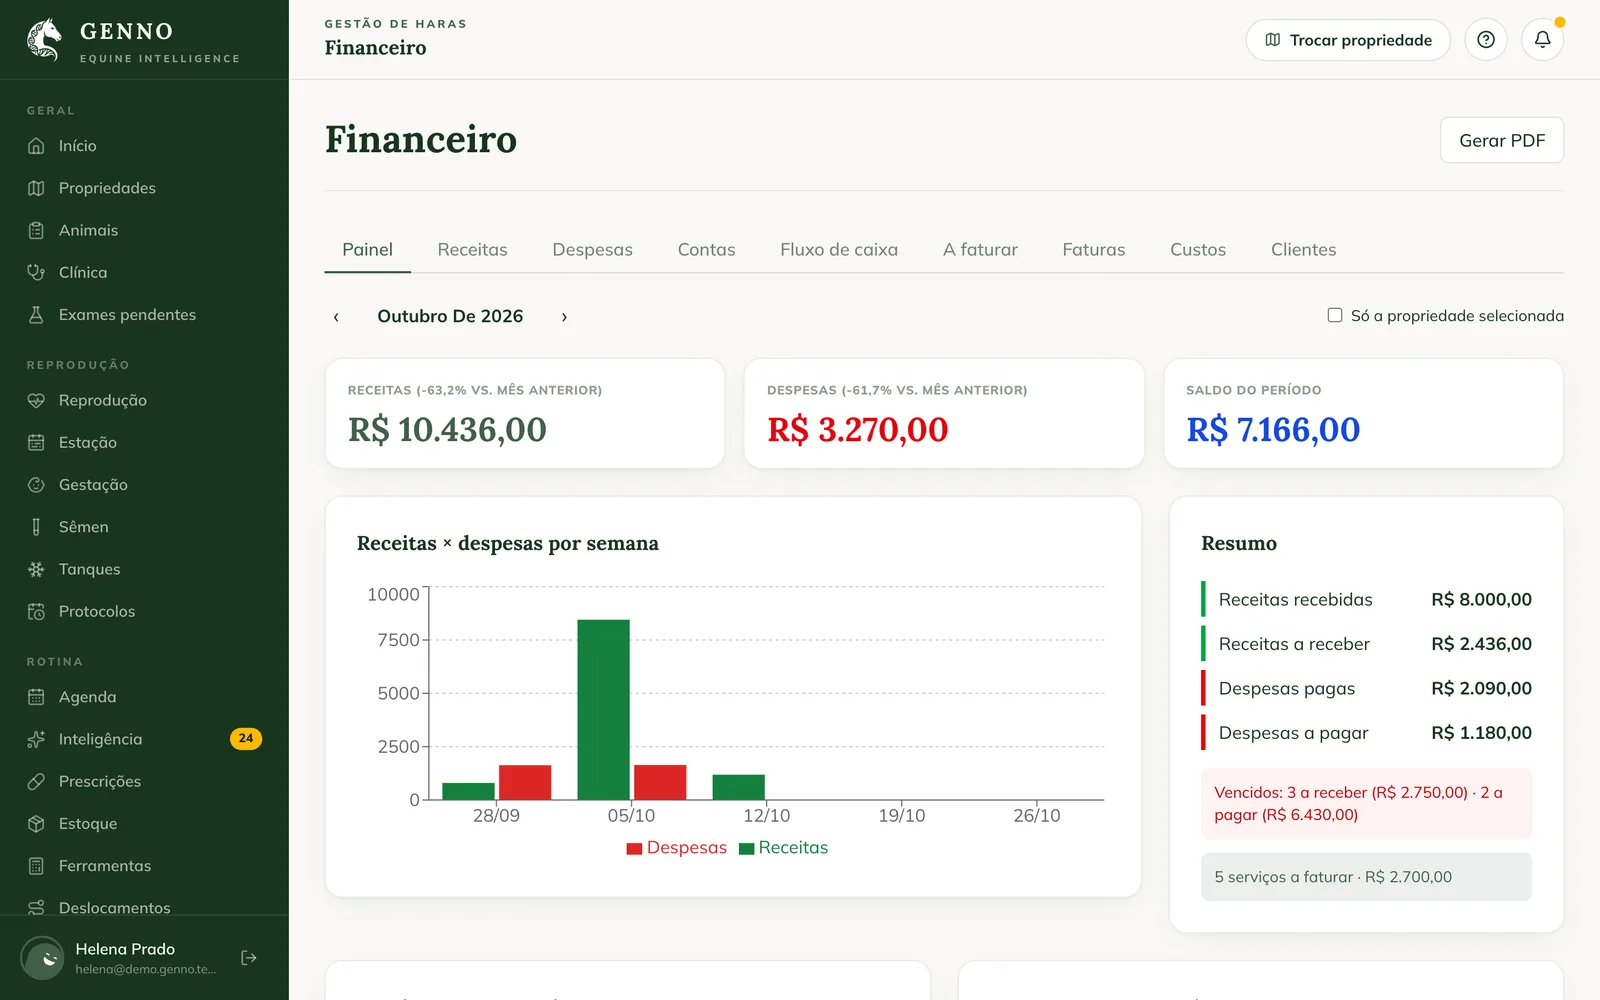1600x1000 pixels.
Task: Select the Gestação icon in sidebar
Action: (x=36, y=485)
